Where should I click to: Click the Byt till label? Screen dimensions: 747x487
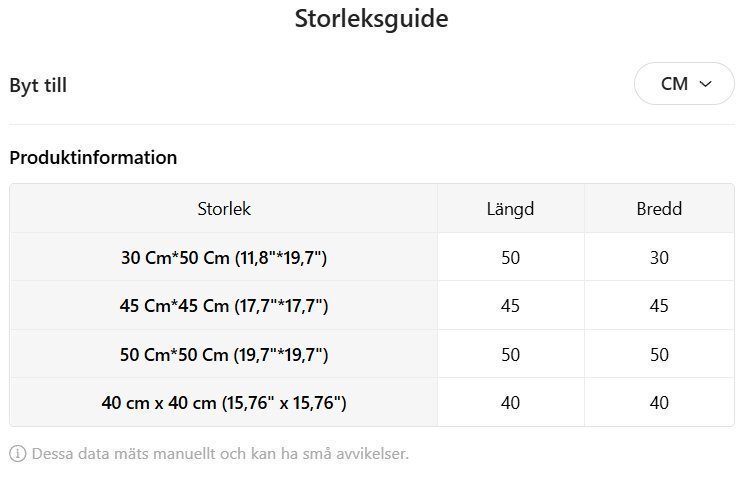[38, 85]
